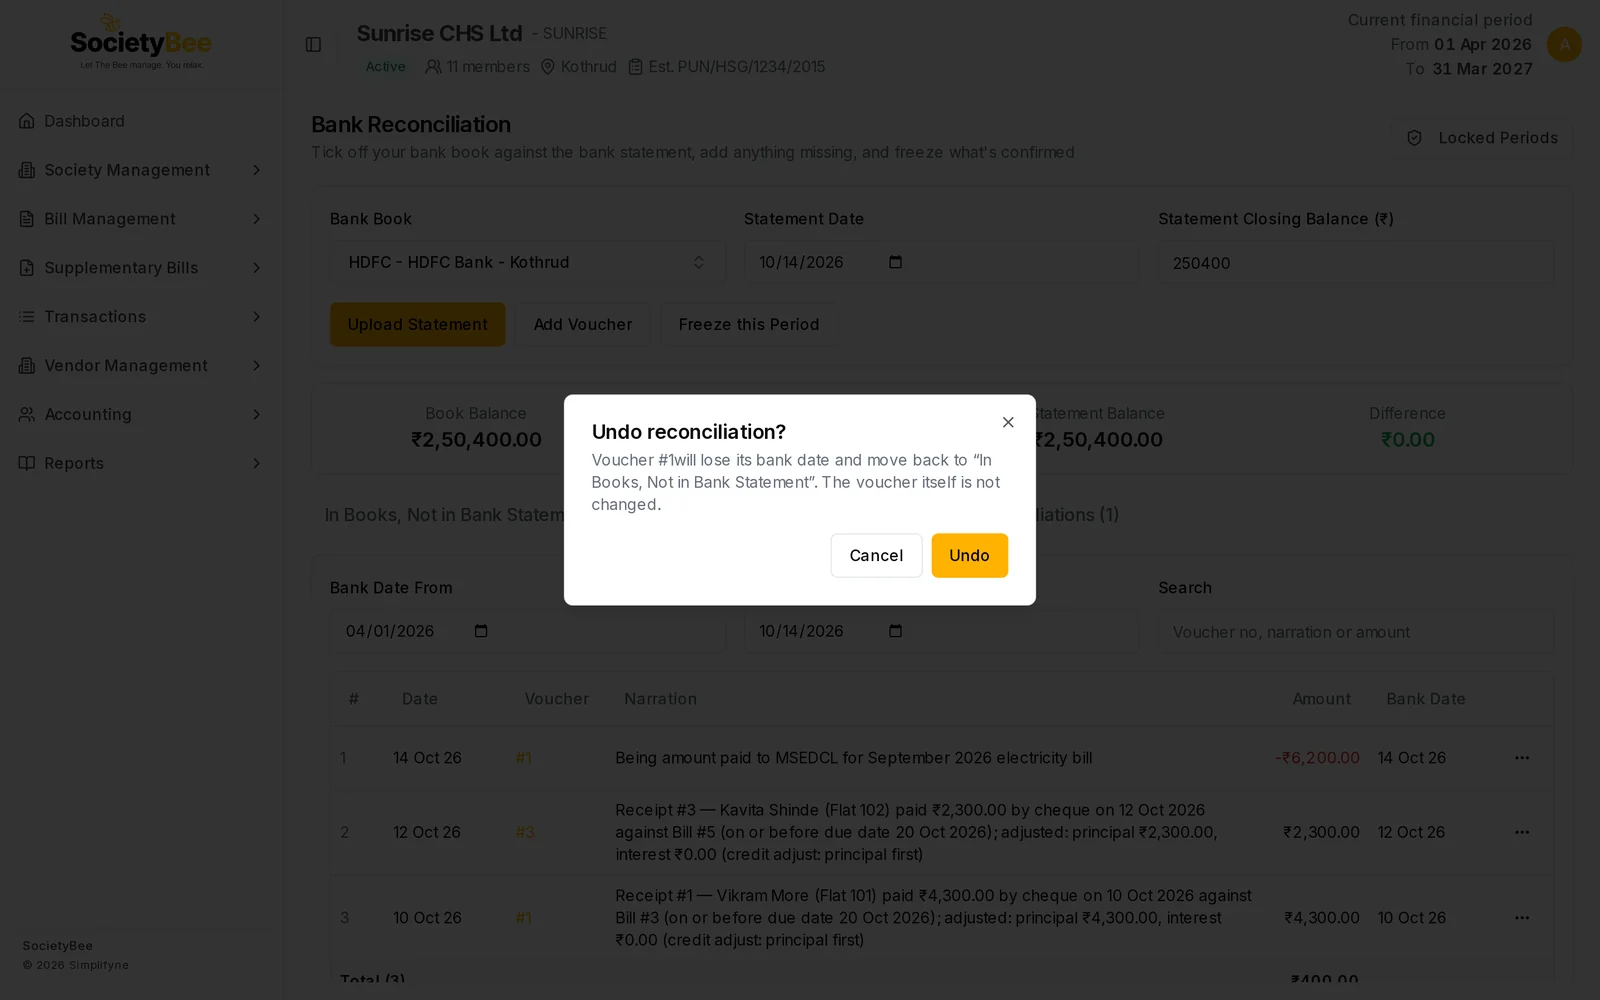
Task: Click the SocietyBee logo
Action: [141, 43]
